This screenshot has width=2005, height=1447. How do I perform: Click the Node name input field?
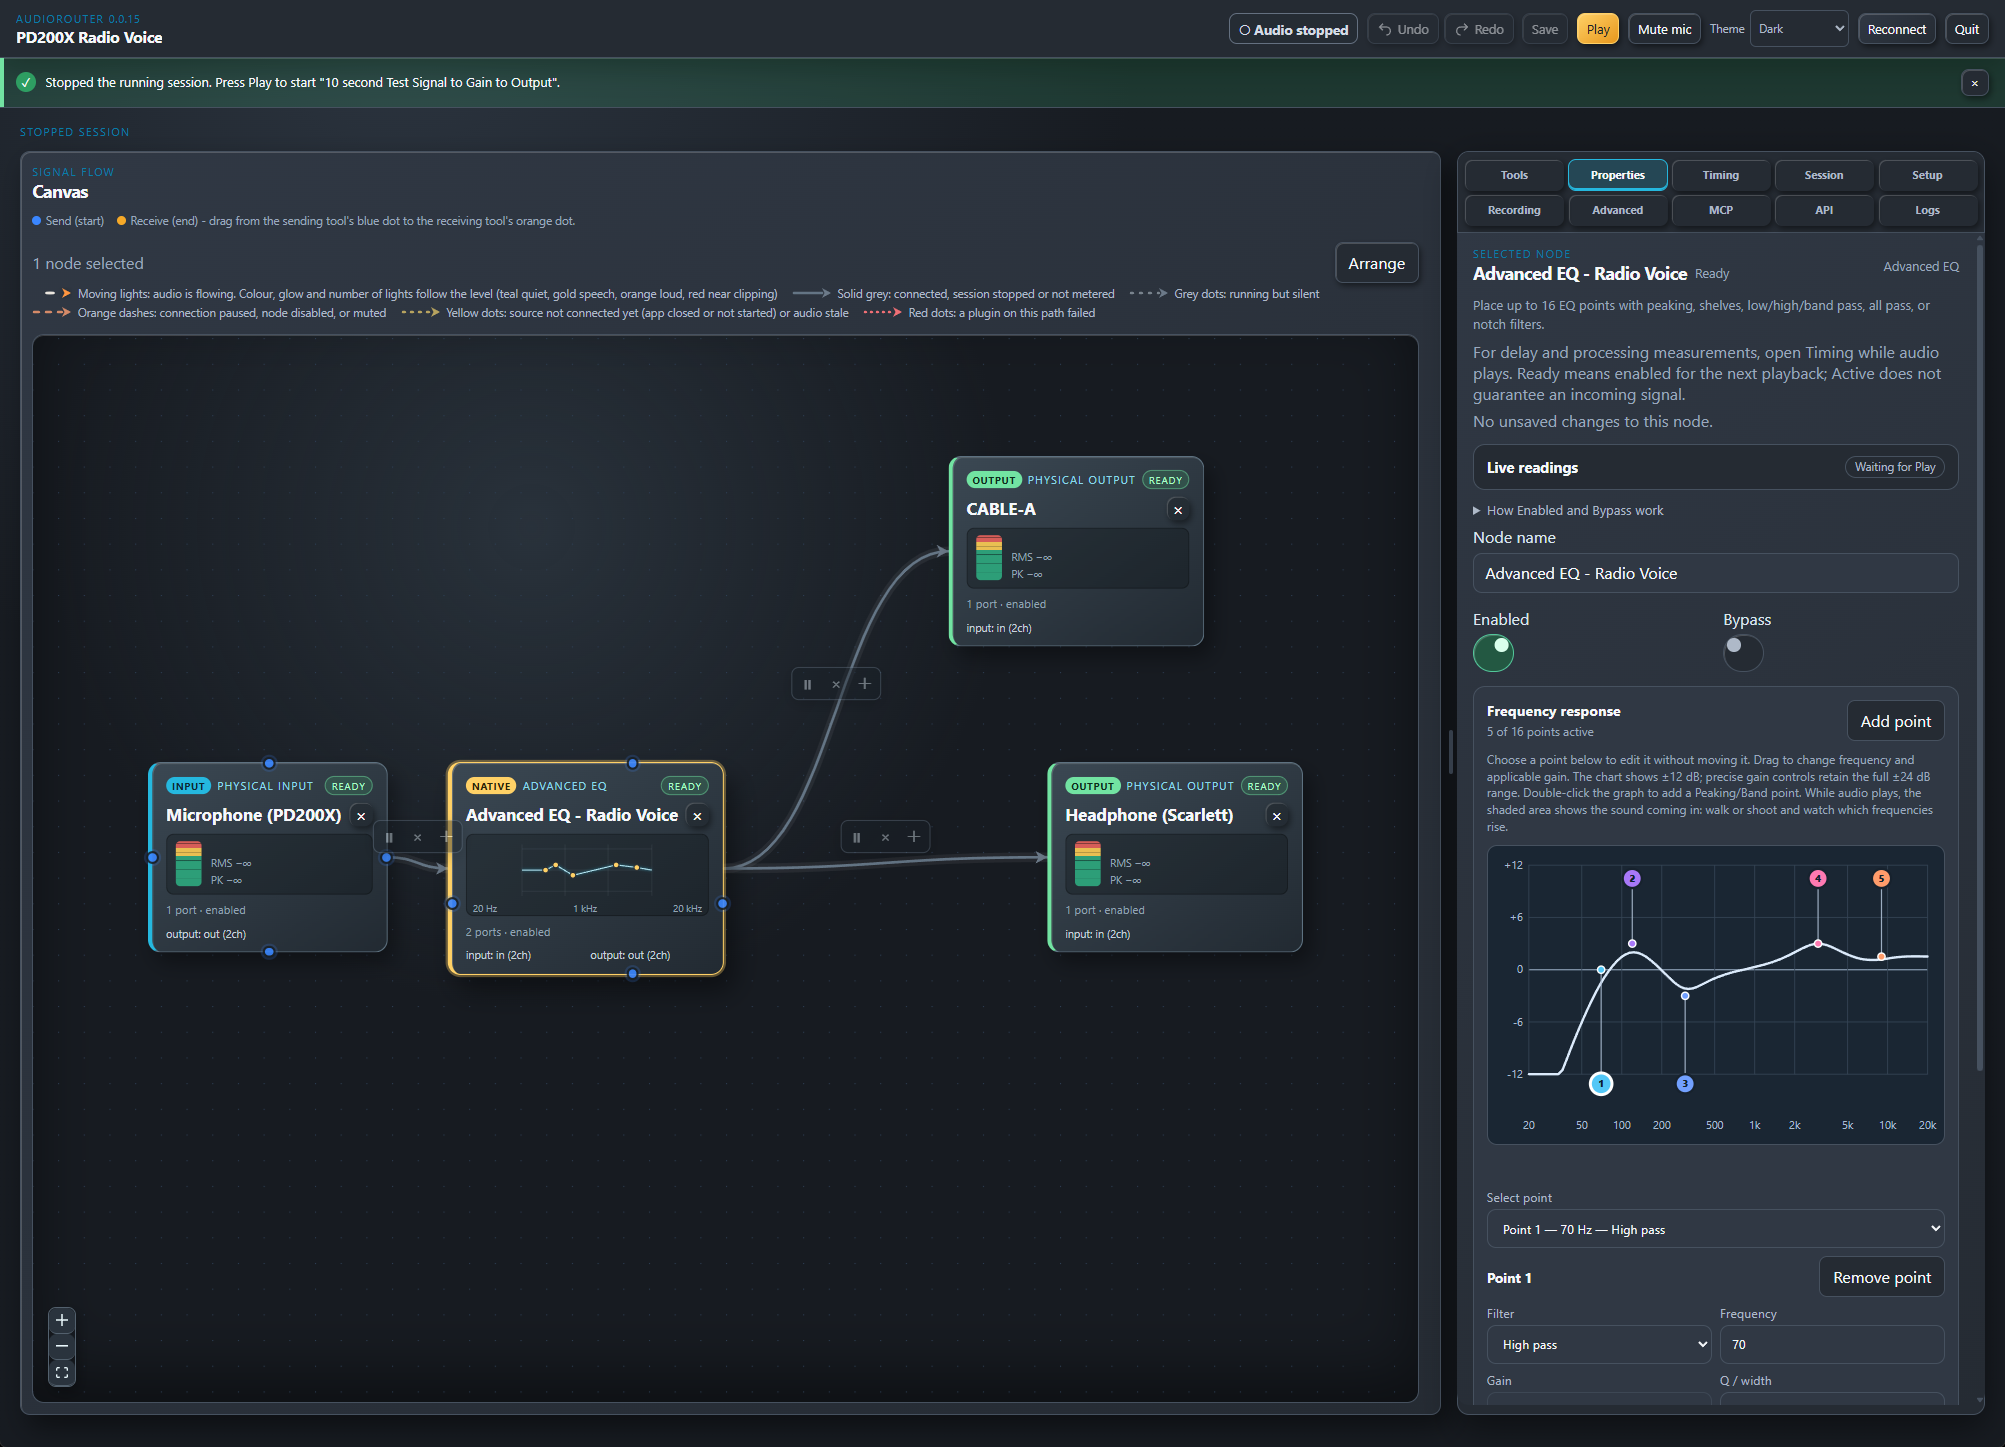[1715, 573]
